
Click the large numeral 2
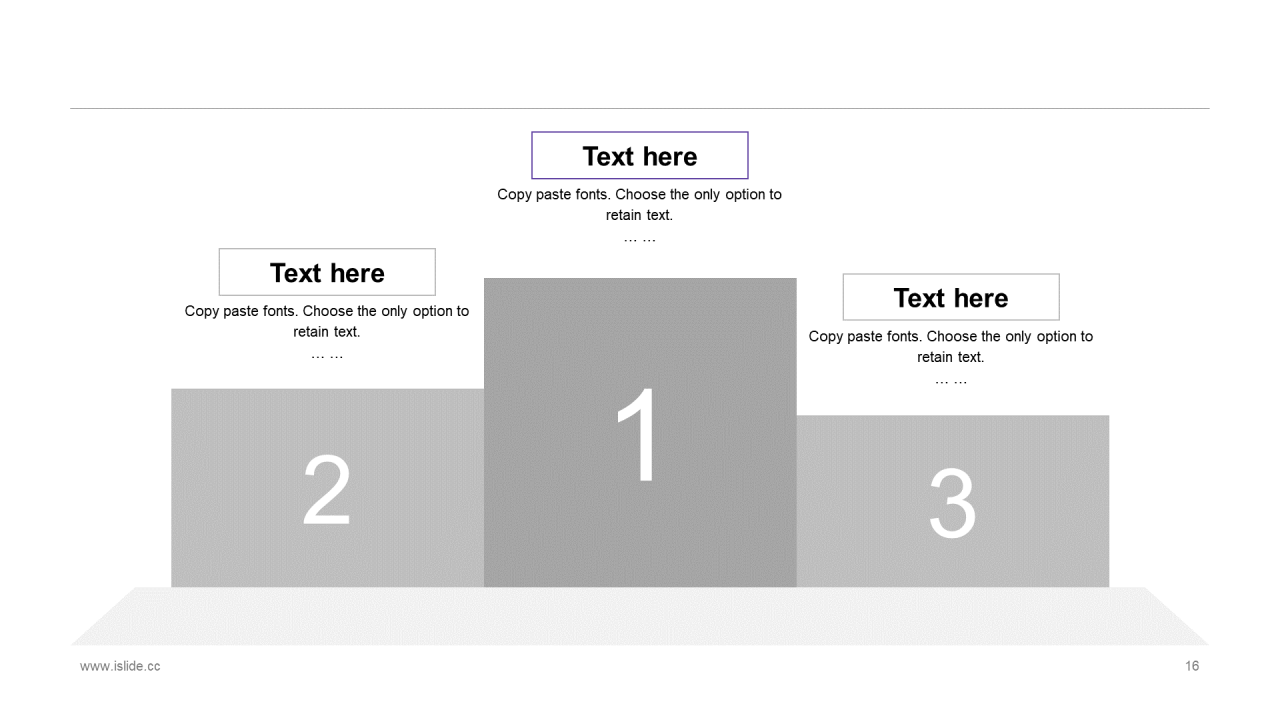(x=327, y=491)
